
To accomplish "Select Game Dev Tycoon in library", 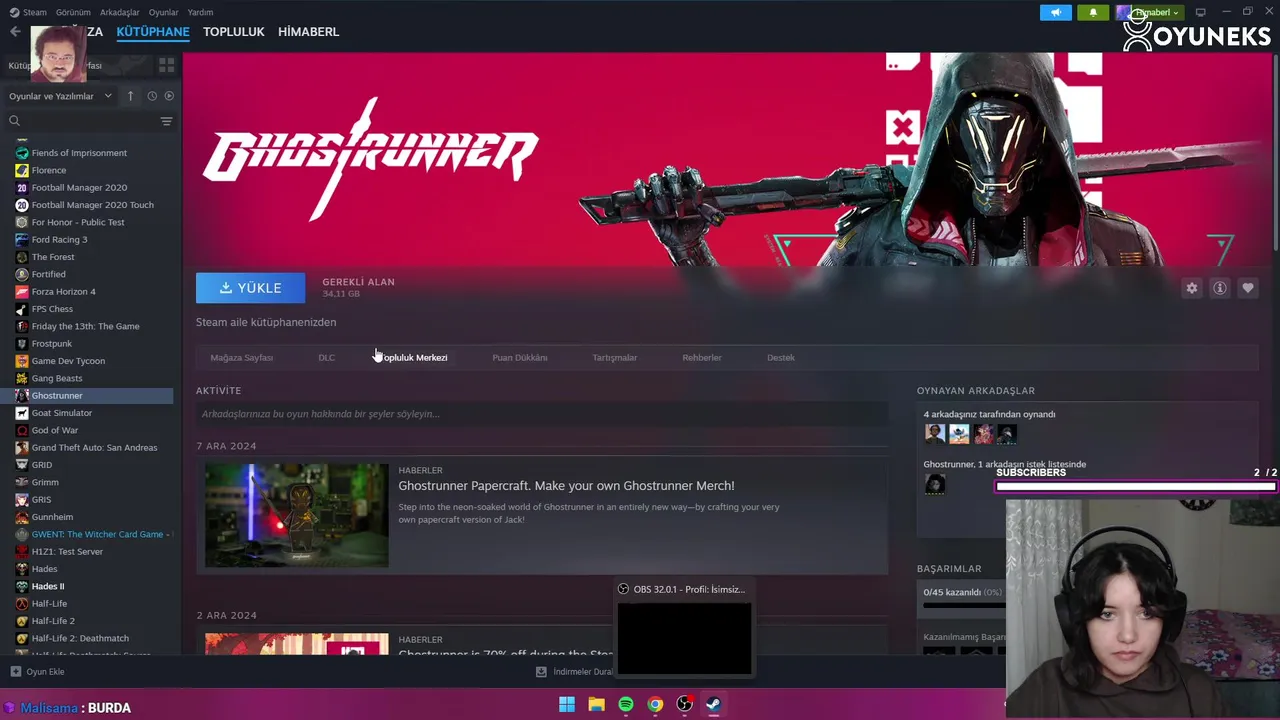I will (x=68, y=361).
